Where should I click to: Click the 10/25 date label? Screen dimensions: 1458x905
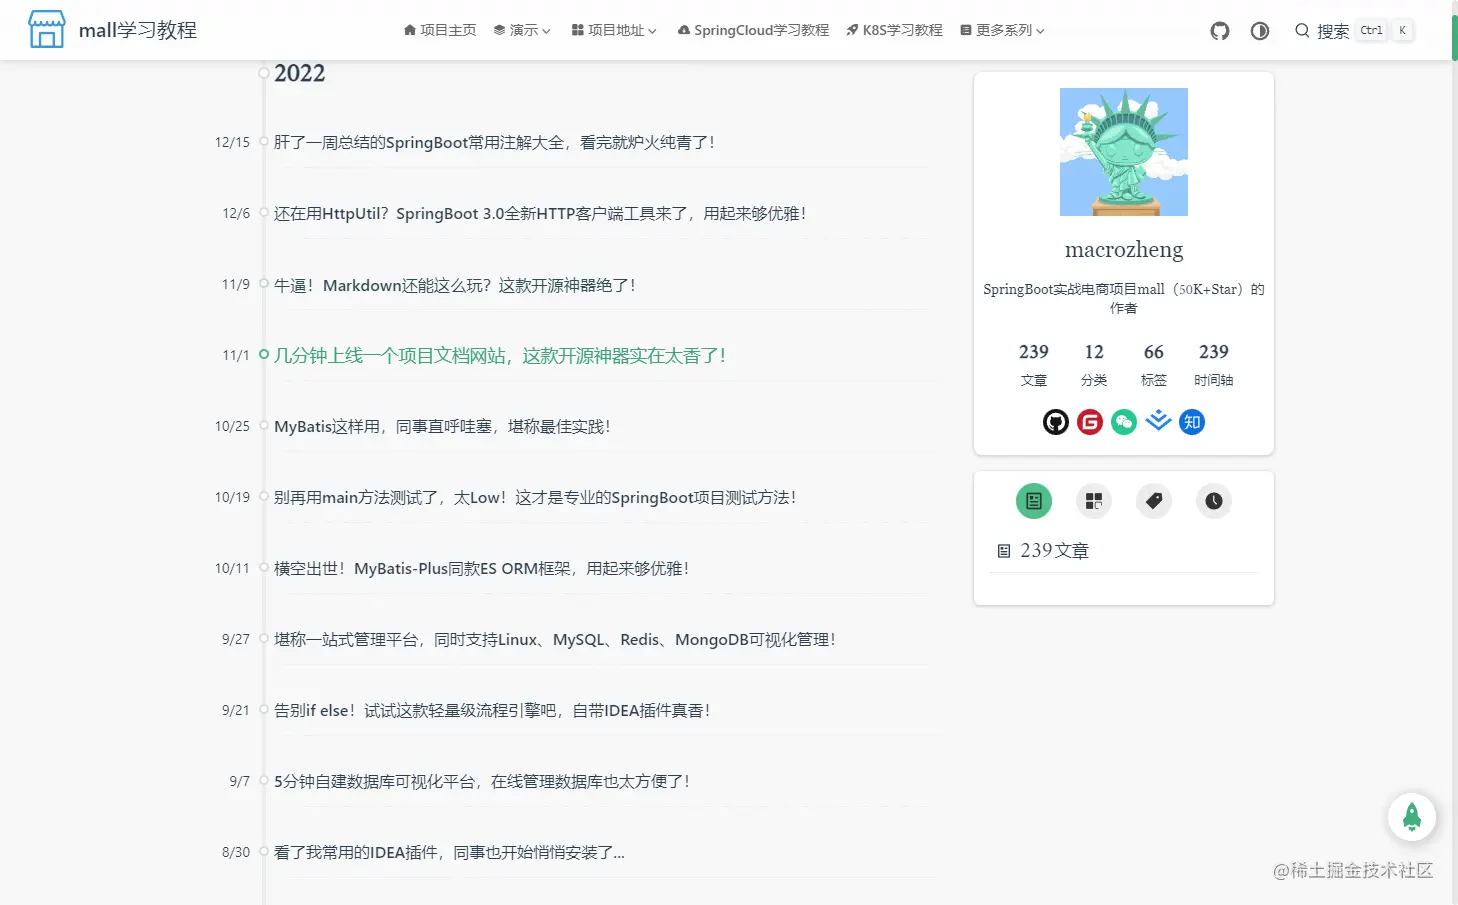[232, 427]
